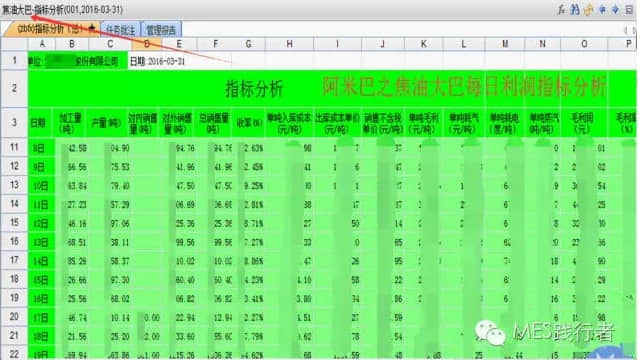
Task: Select column O header
Action: pyautogui.click(x=584, y=44)
